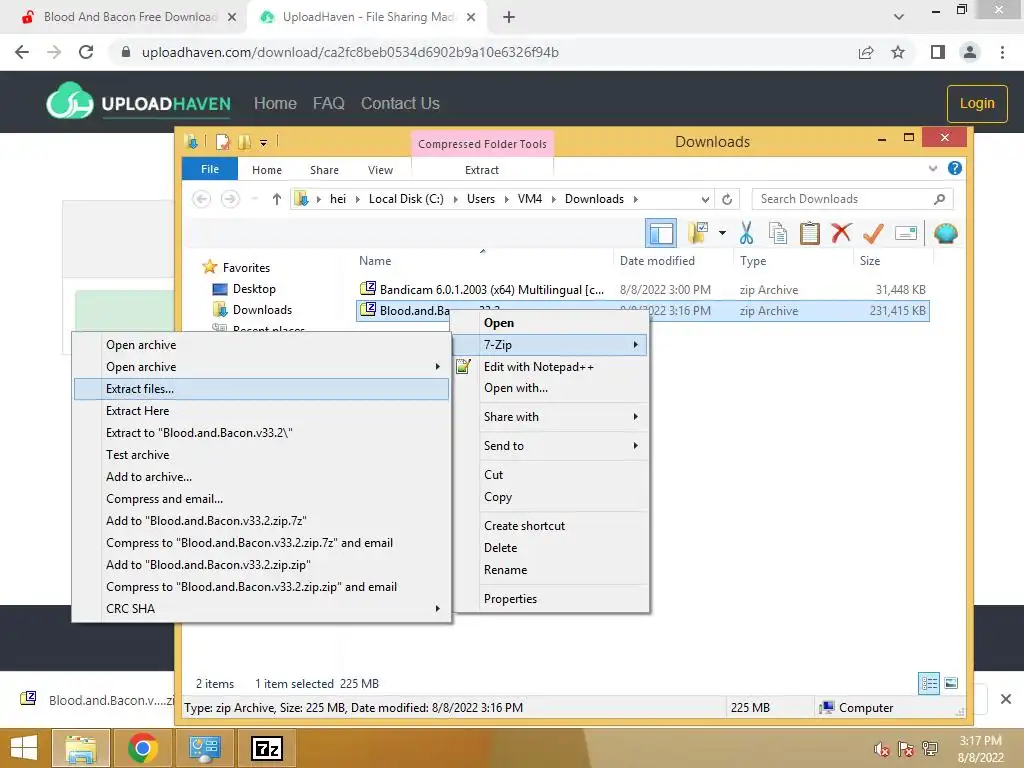Expand the second Open archive submenu

tap(261, 367)
